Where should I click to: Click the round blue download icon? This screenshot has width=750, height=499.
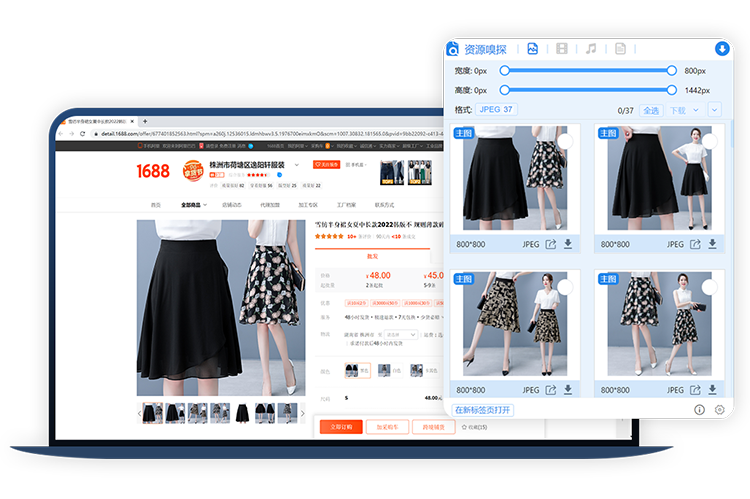721,48
